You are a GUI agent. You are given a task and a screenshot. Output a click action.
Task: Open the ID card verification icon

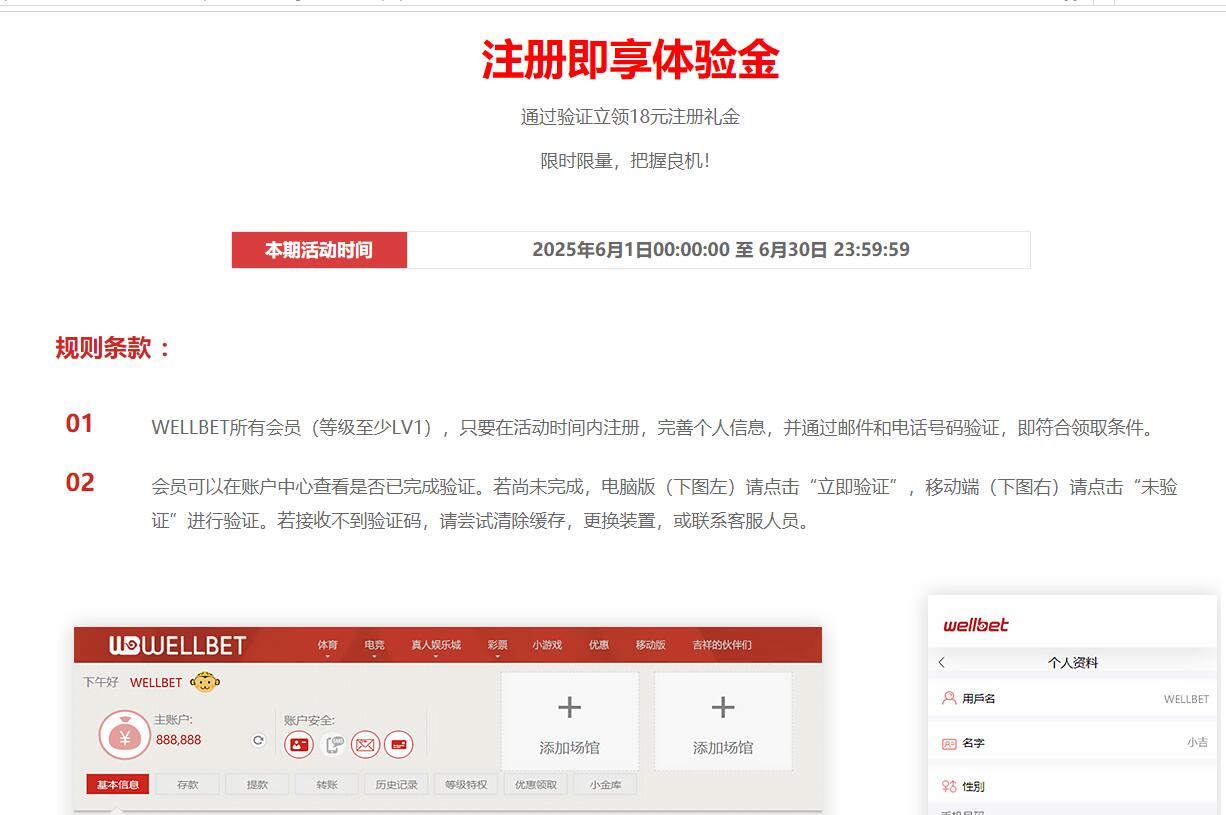point(299,744)
